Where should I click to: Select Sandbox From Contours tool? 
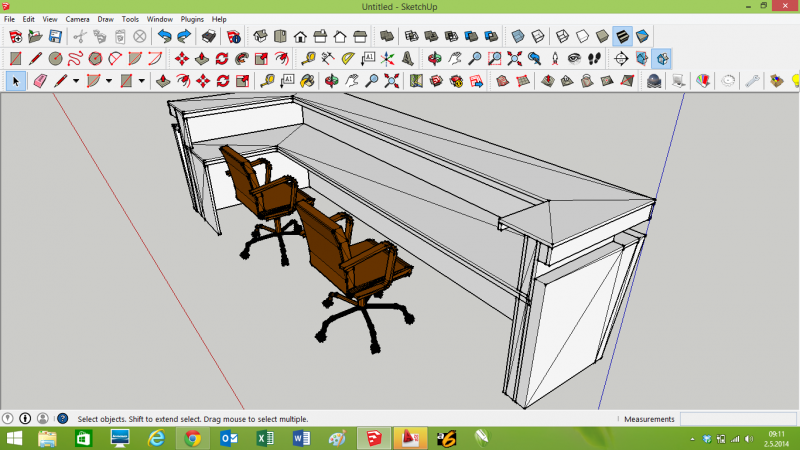point(503,81)
